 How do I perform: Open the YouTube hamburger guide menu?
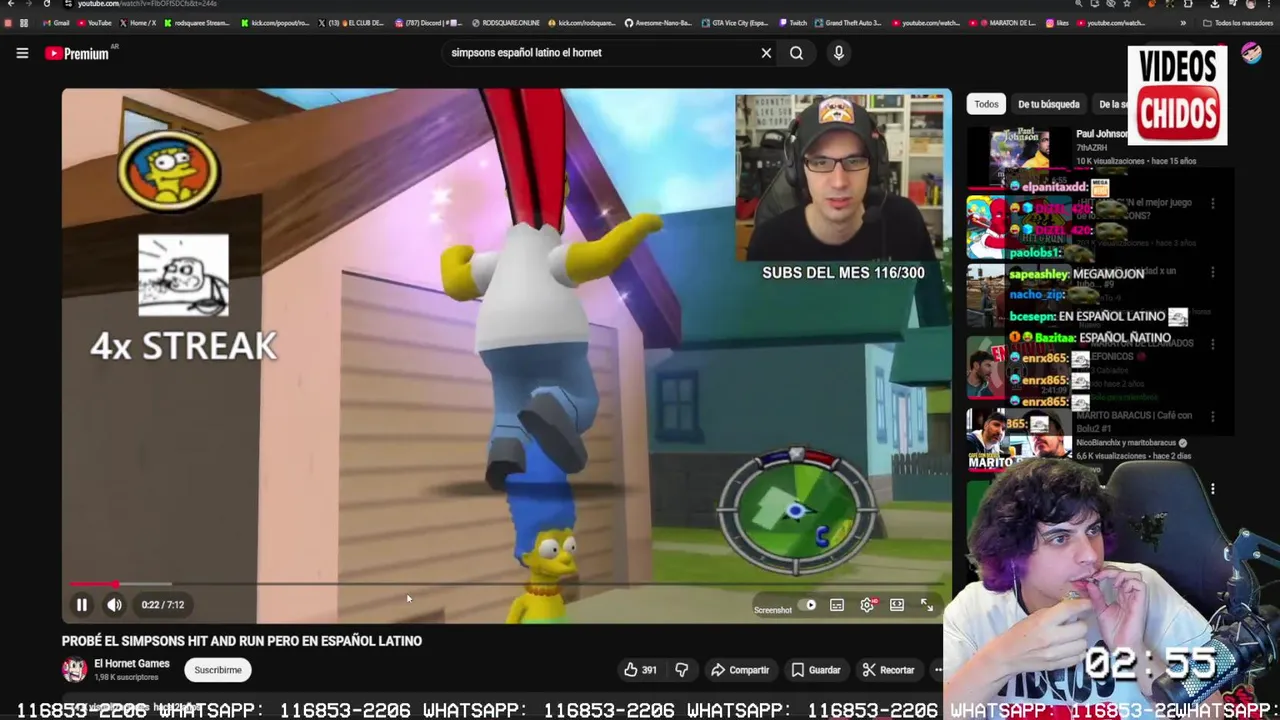tap(22, 53)
